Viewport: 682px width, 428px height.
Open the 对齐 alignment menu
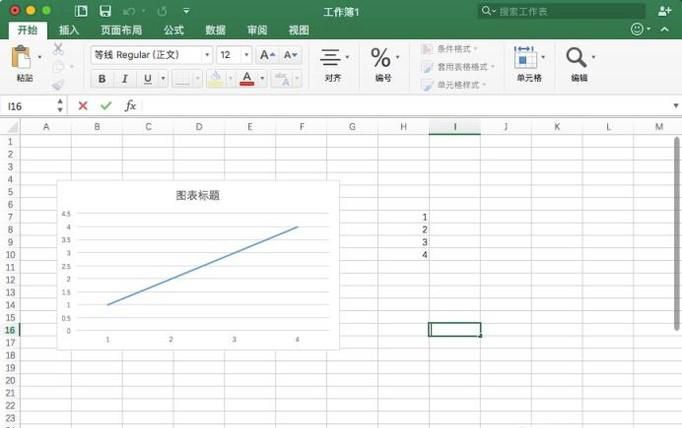[334, 65]
